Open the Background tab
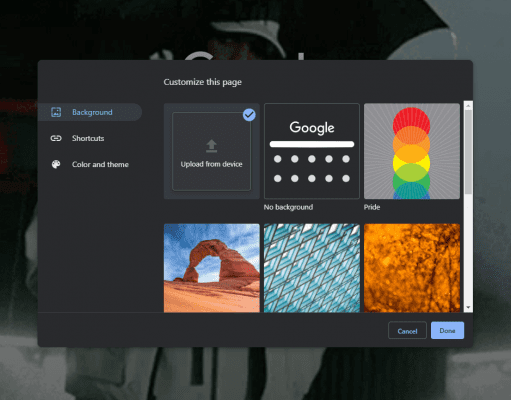This screenshot has height=400, width=511. point(90,112)
